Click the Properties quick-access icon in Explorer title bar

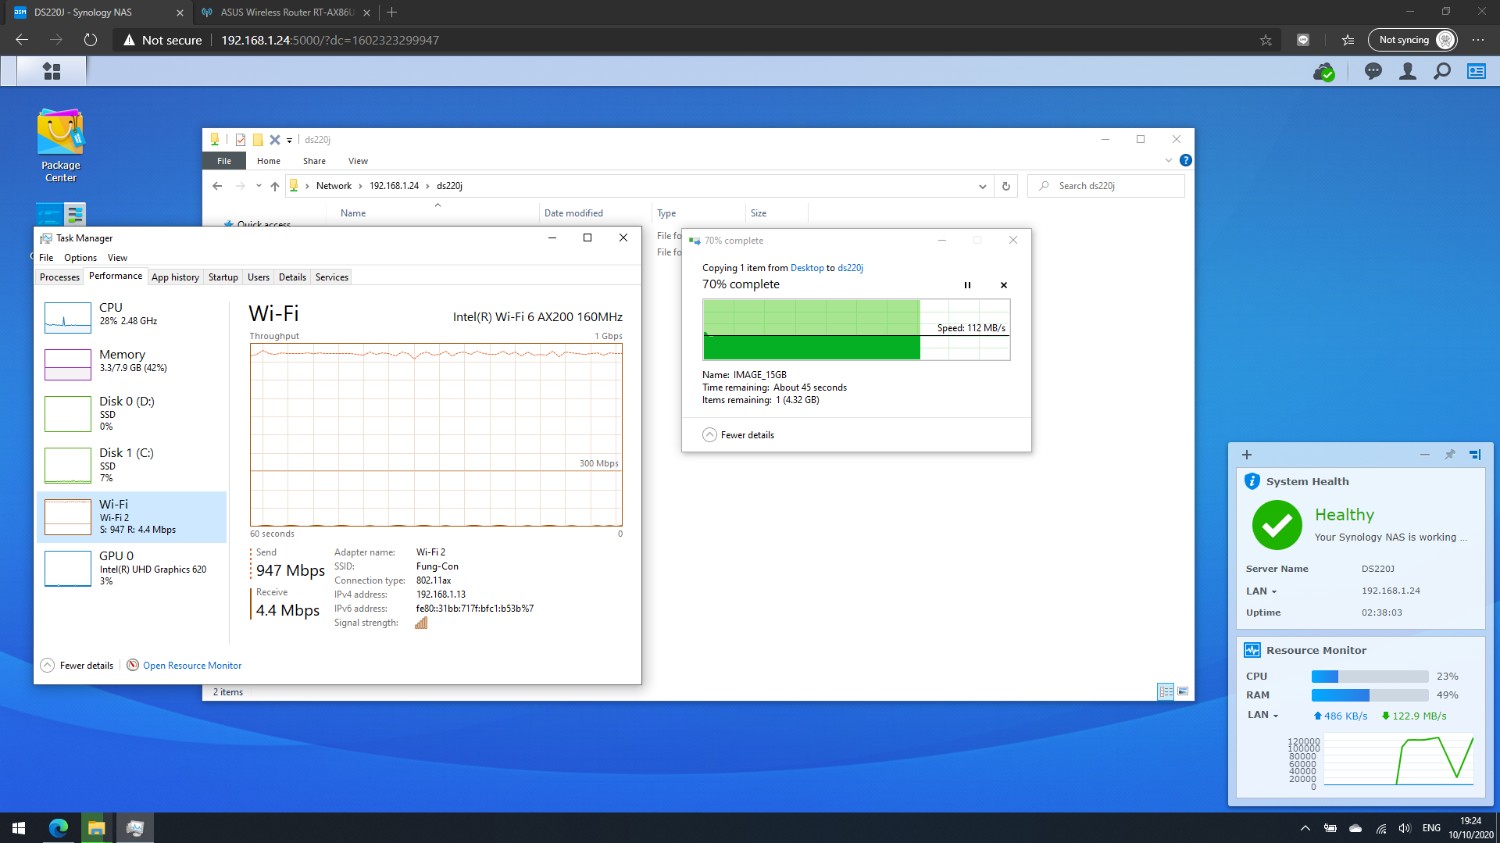(240, 140)
